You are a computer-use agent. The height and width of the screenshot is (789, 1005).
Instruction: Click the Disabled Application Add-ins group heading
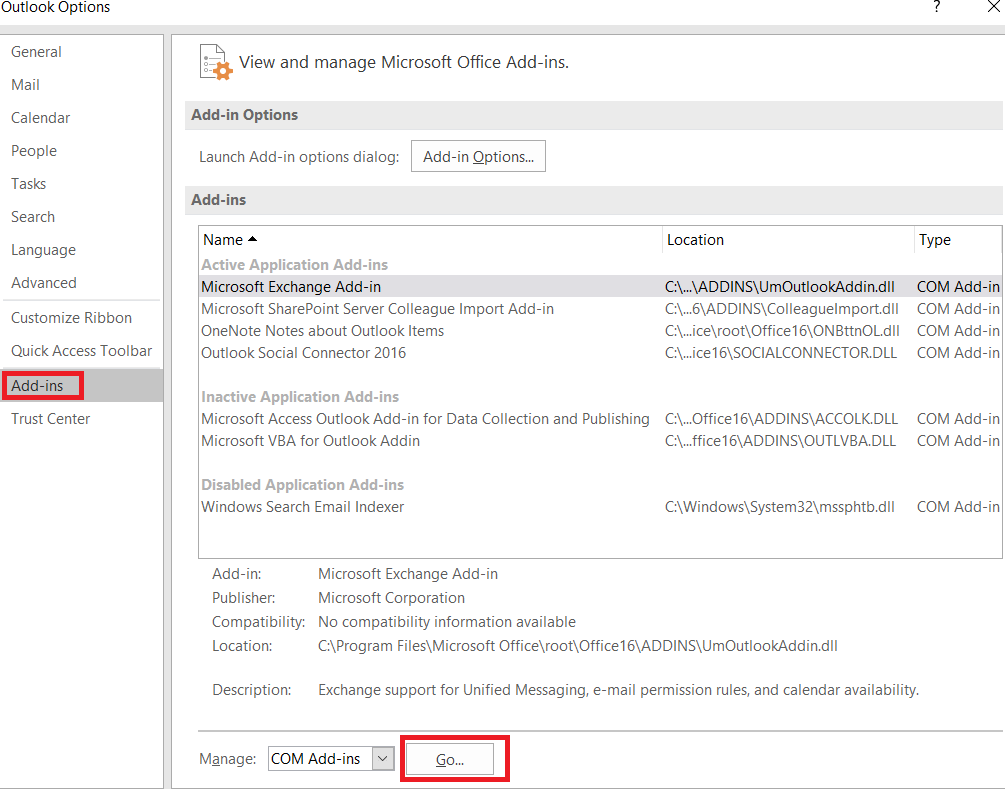click(x=303, y=485)
